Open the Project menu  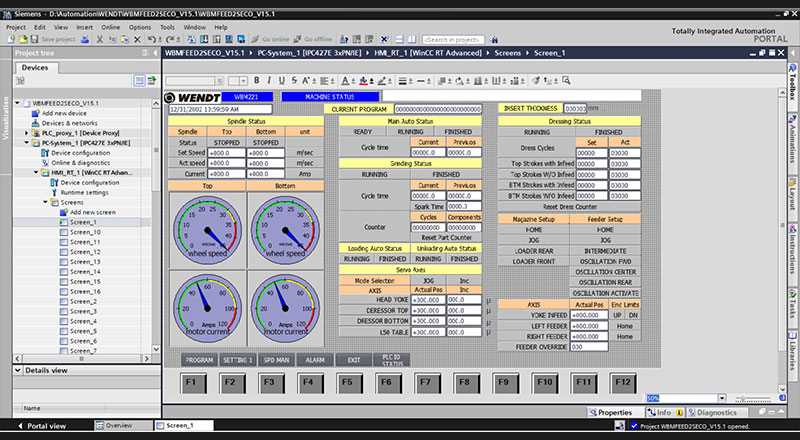(x=15, y=28)
